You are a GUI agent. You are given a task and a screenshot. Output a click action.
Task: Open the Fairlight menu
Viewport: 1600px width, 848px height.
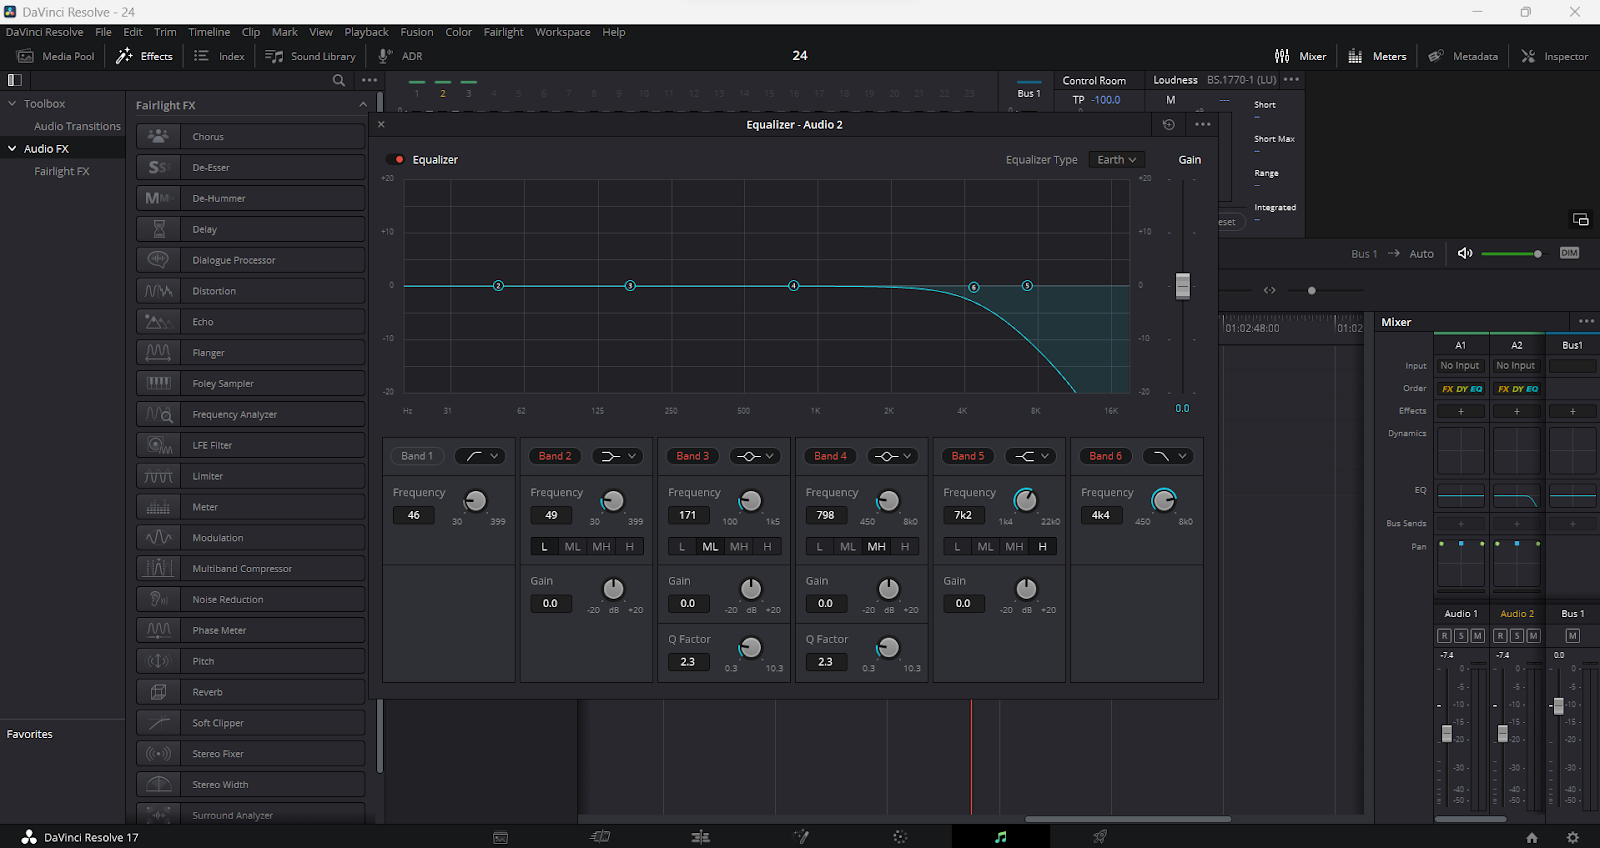point(503,32)
